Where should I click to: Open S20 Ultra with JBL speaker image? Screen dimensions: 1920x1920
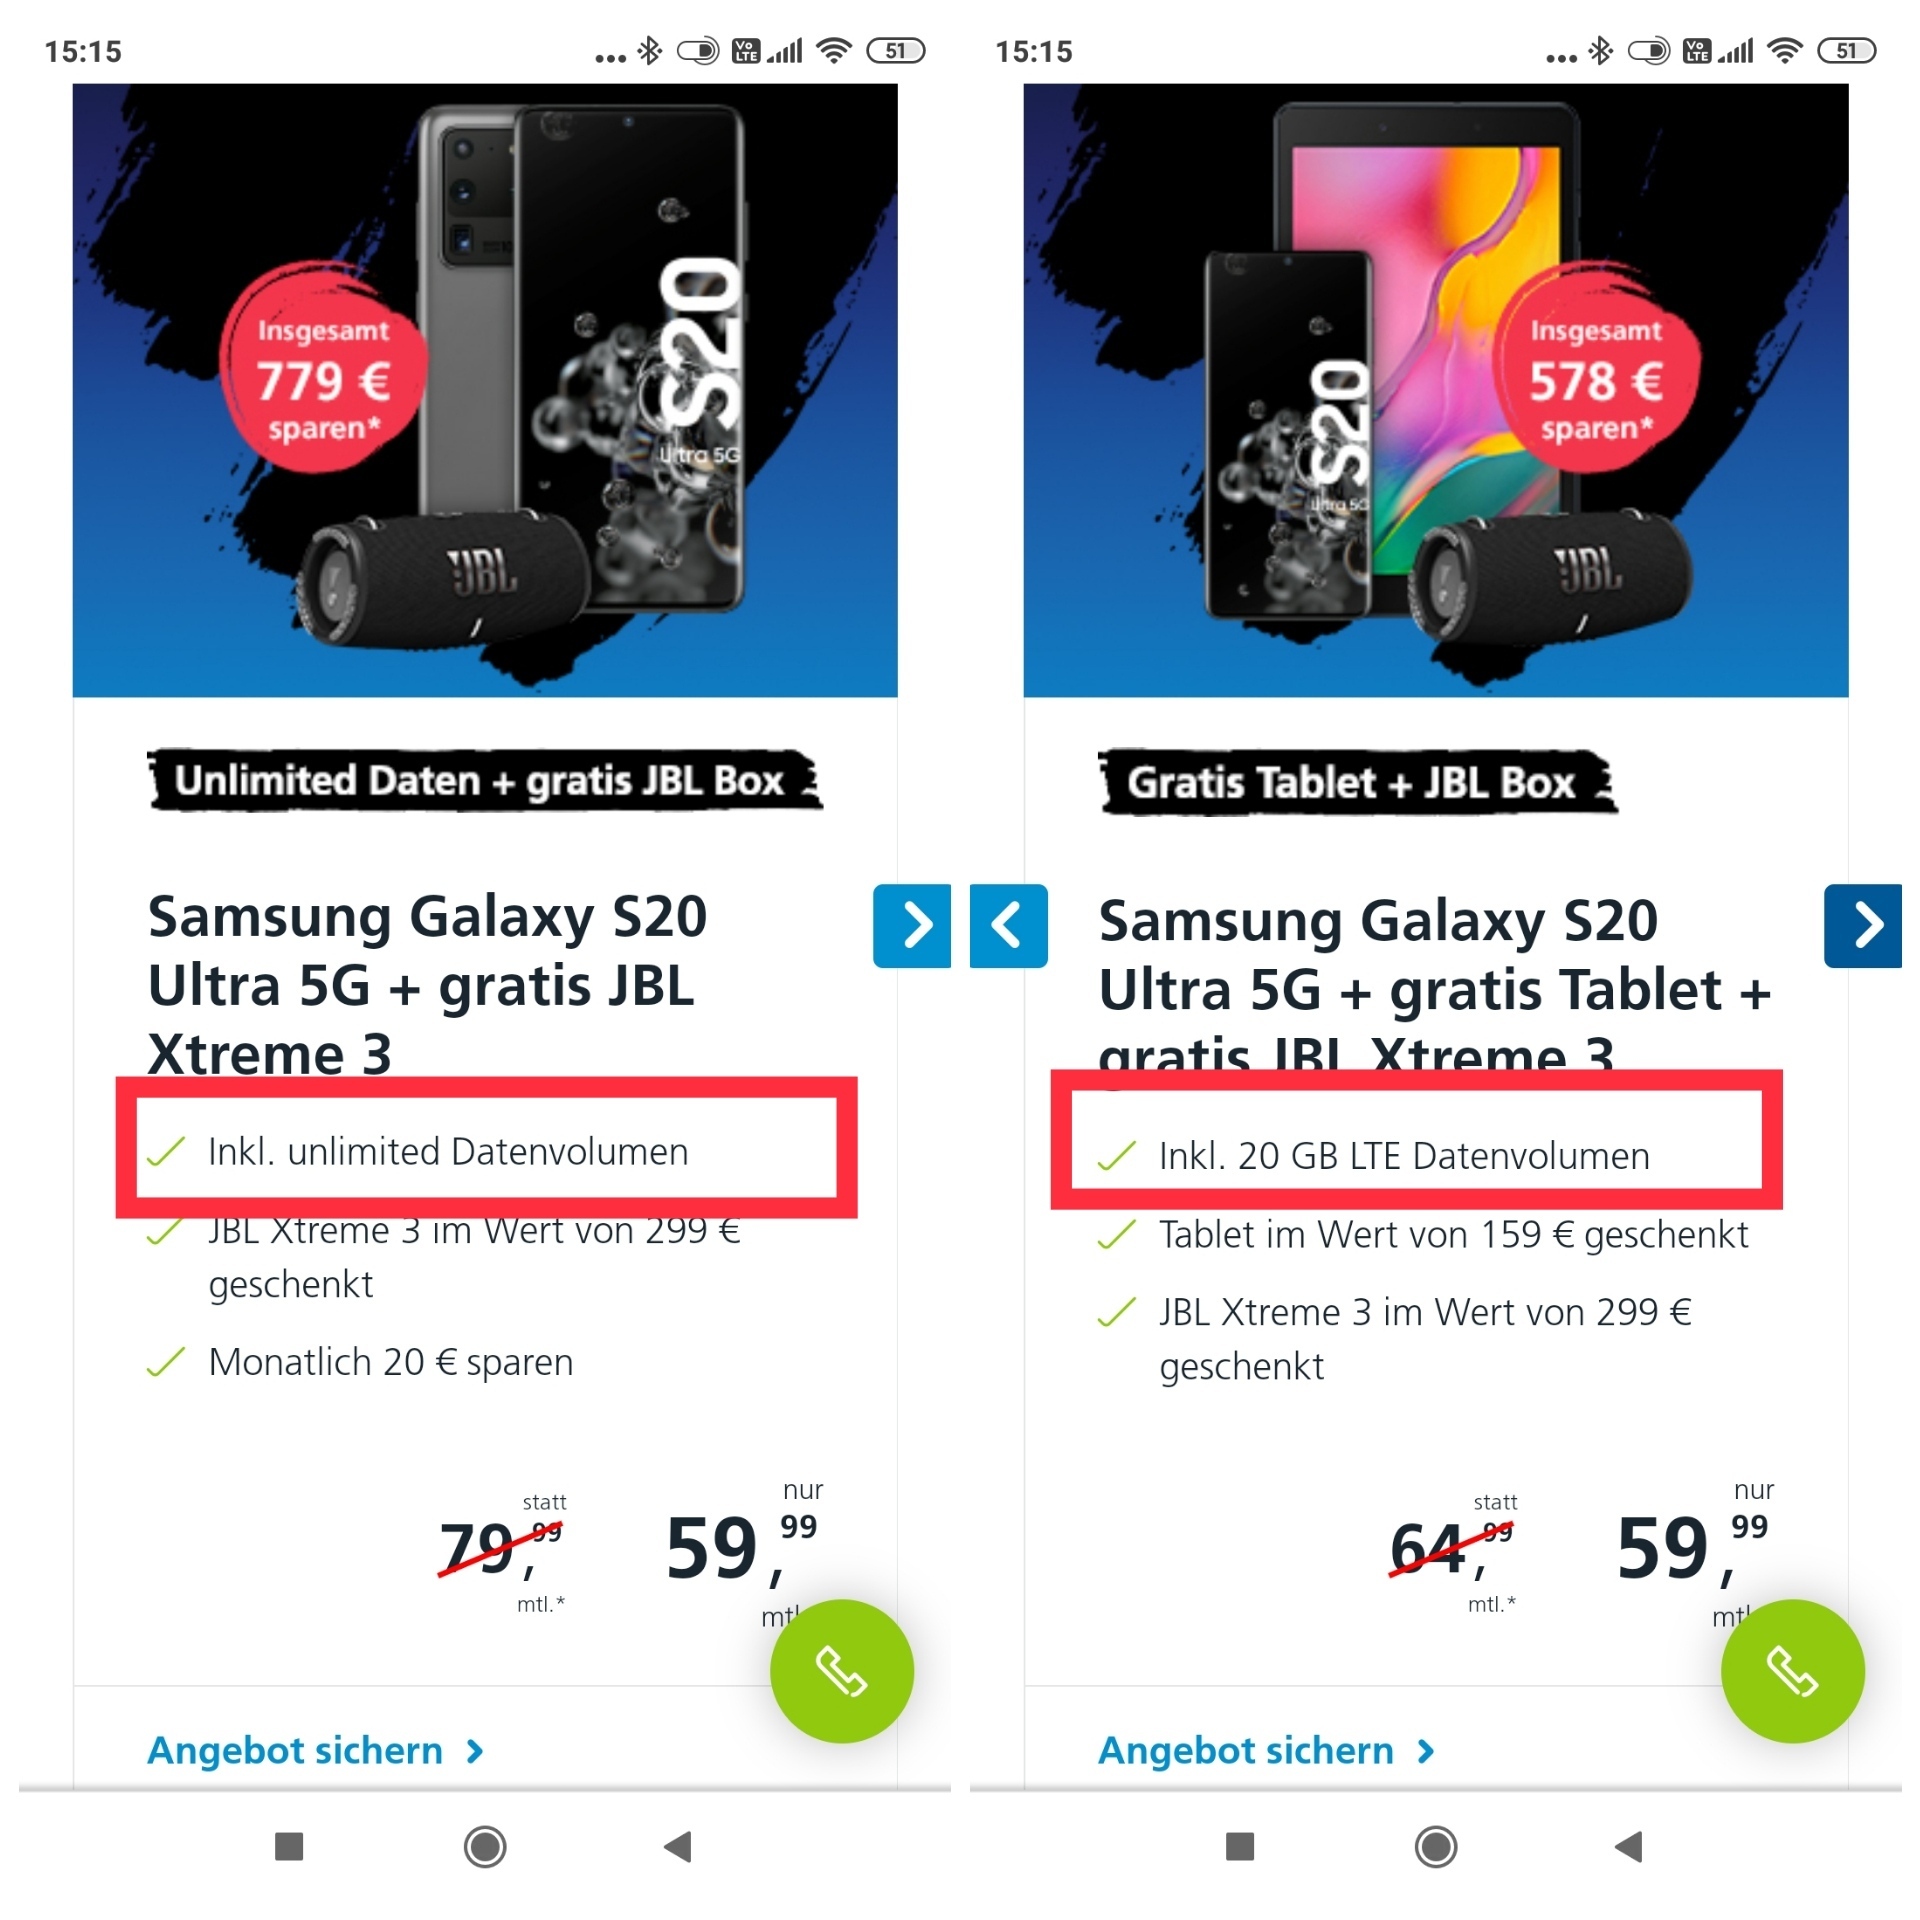point(485,390)
